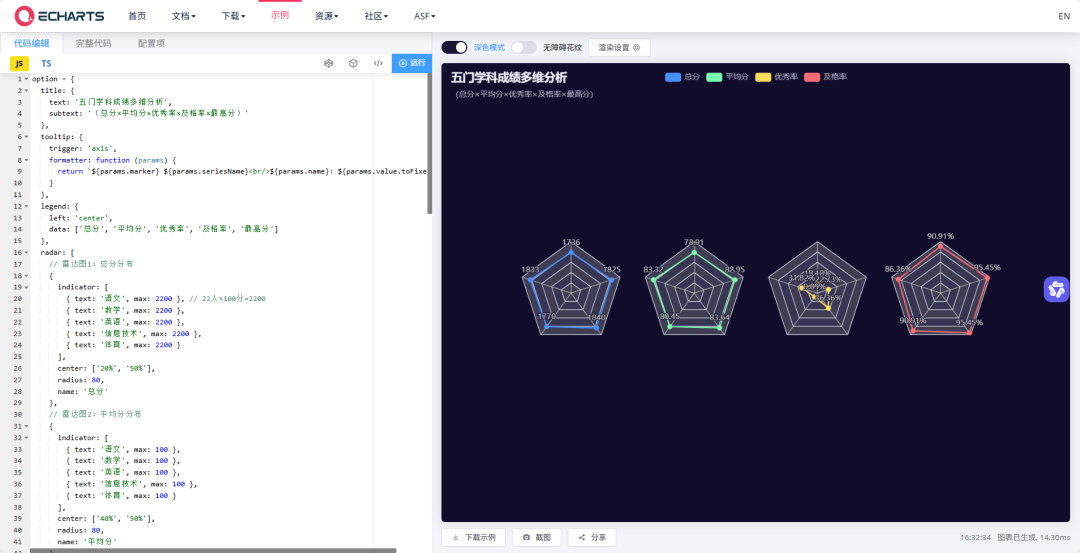Switch to the 完整代码 tab

93,43
